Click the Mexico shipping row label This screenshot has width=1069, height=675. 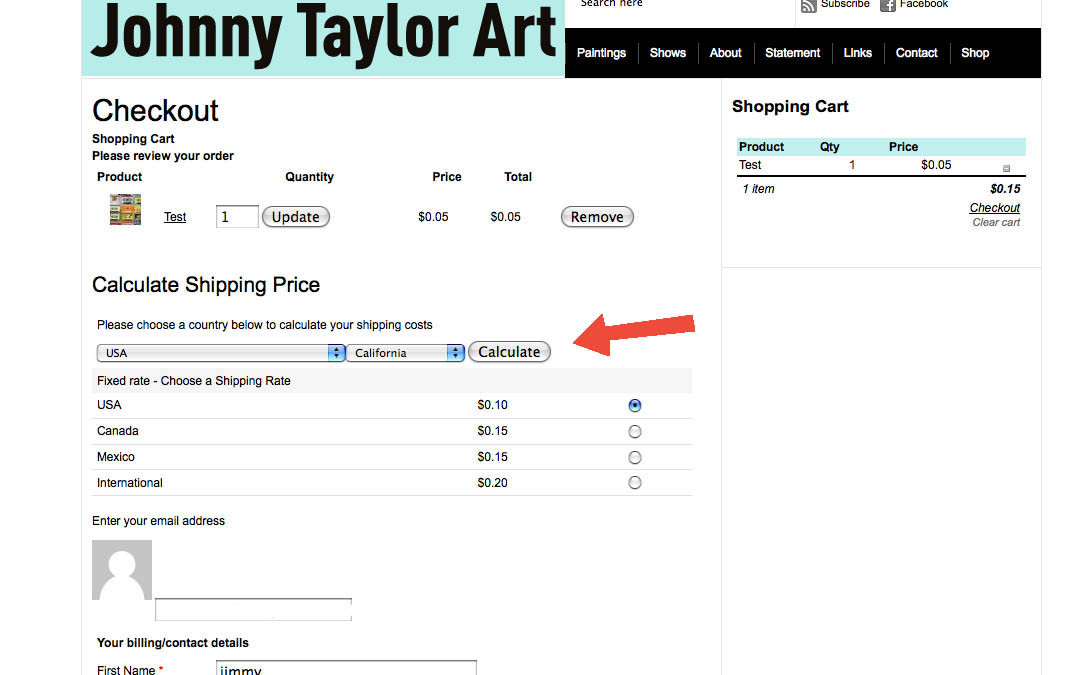[x=115, y=457]
